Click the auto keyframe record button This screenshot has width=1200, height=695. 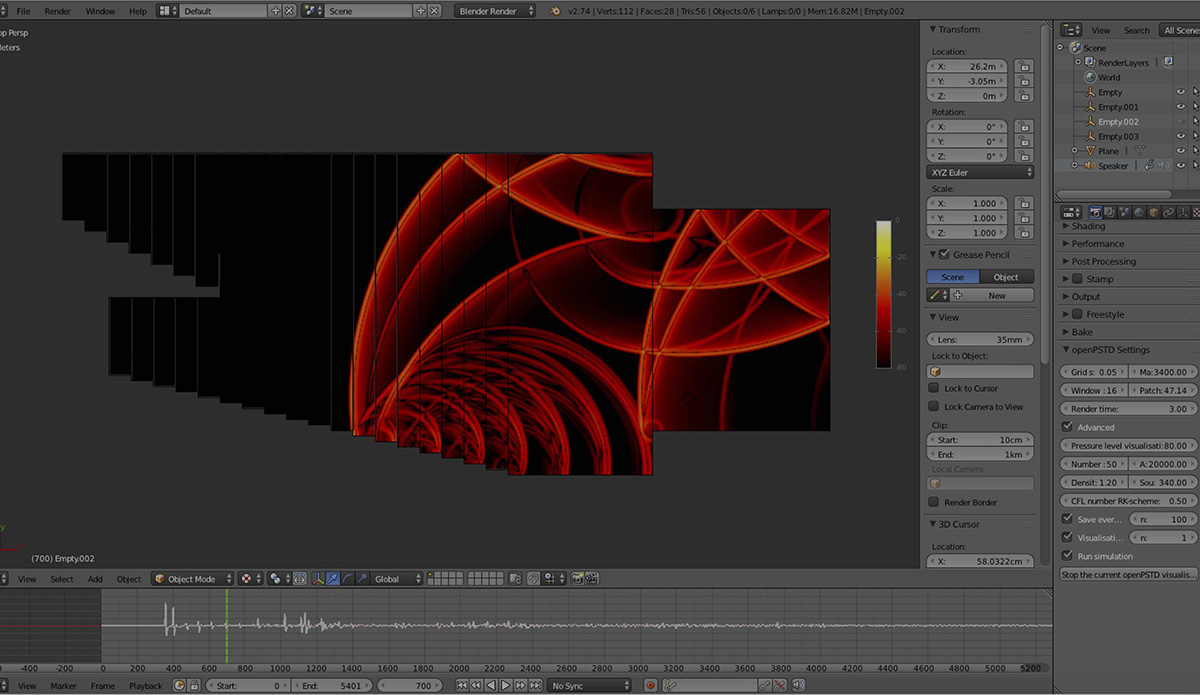point(651,686)
